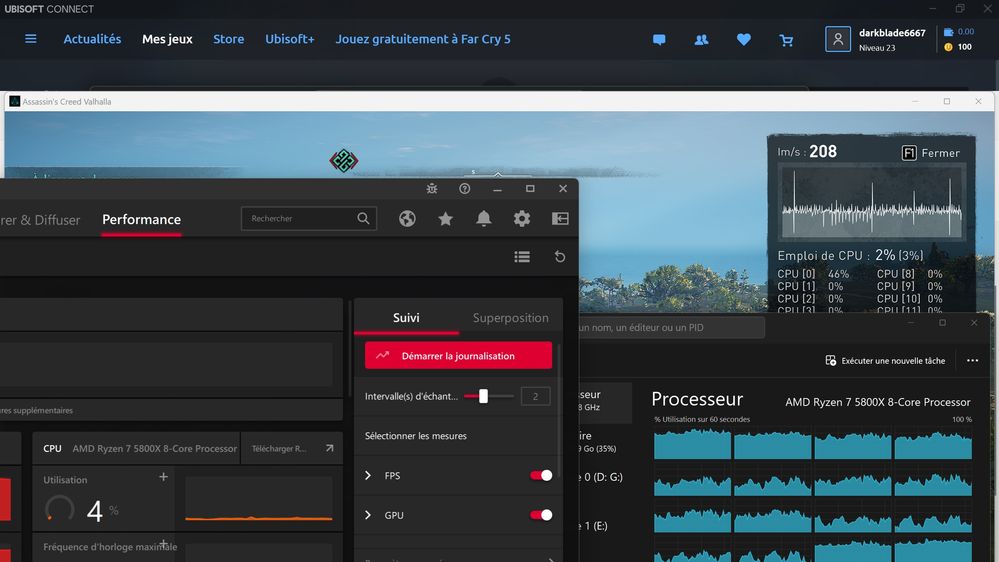Toggle the GPU measurement switch

[x=541, y=515]
